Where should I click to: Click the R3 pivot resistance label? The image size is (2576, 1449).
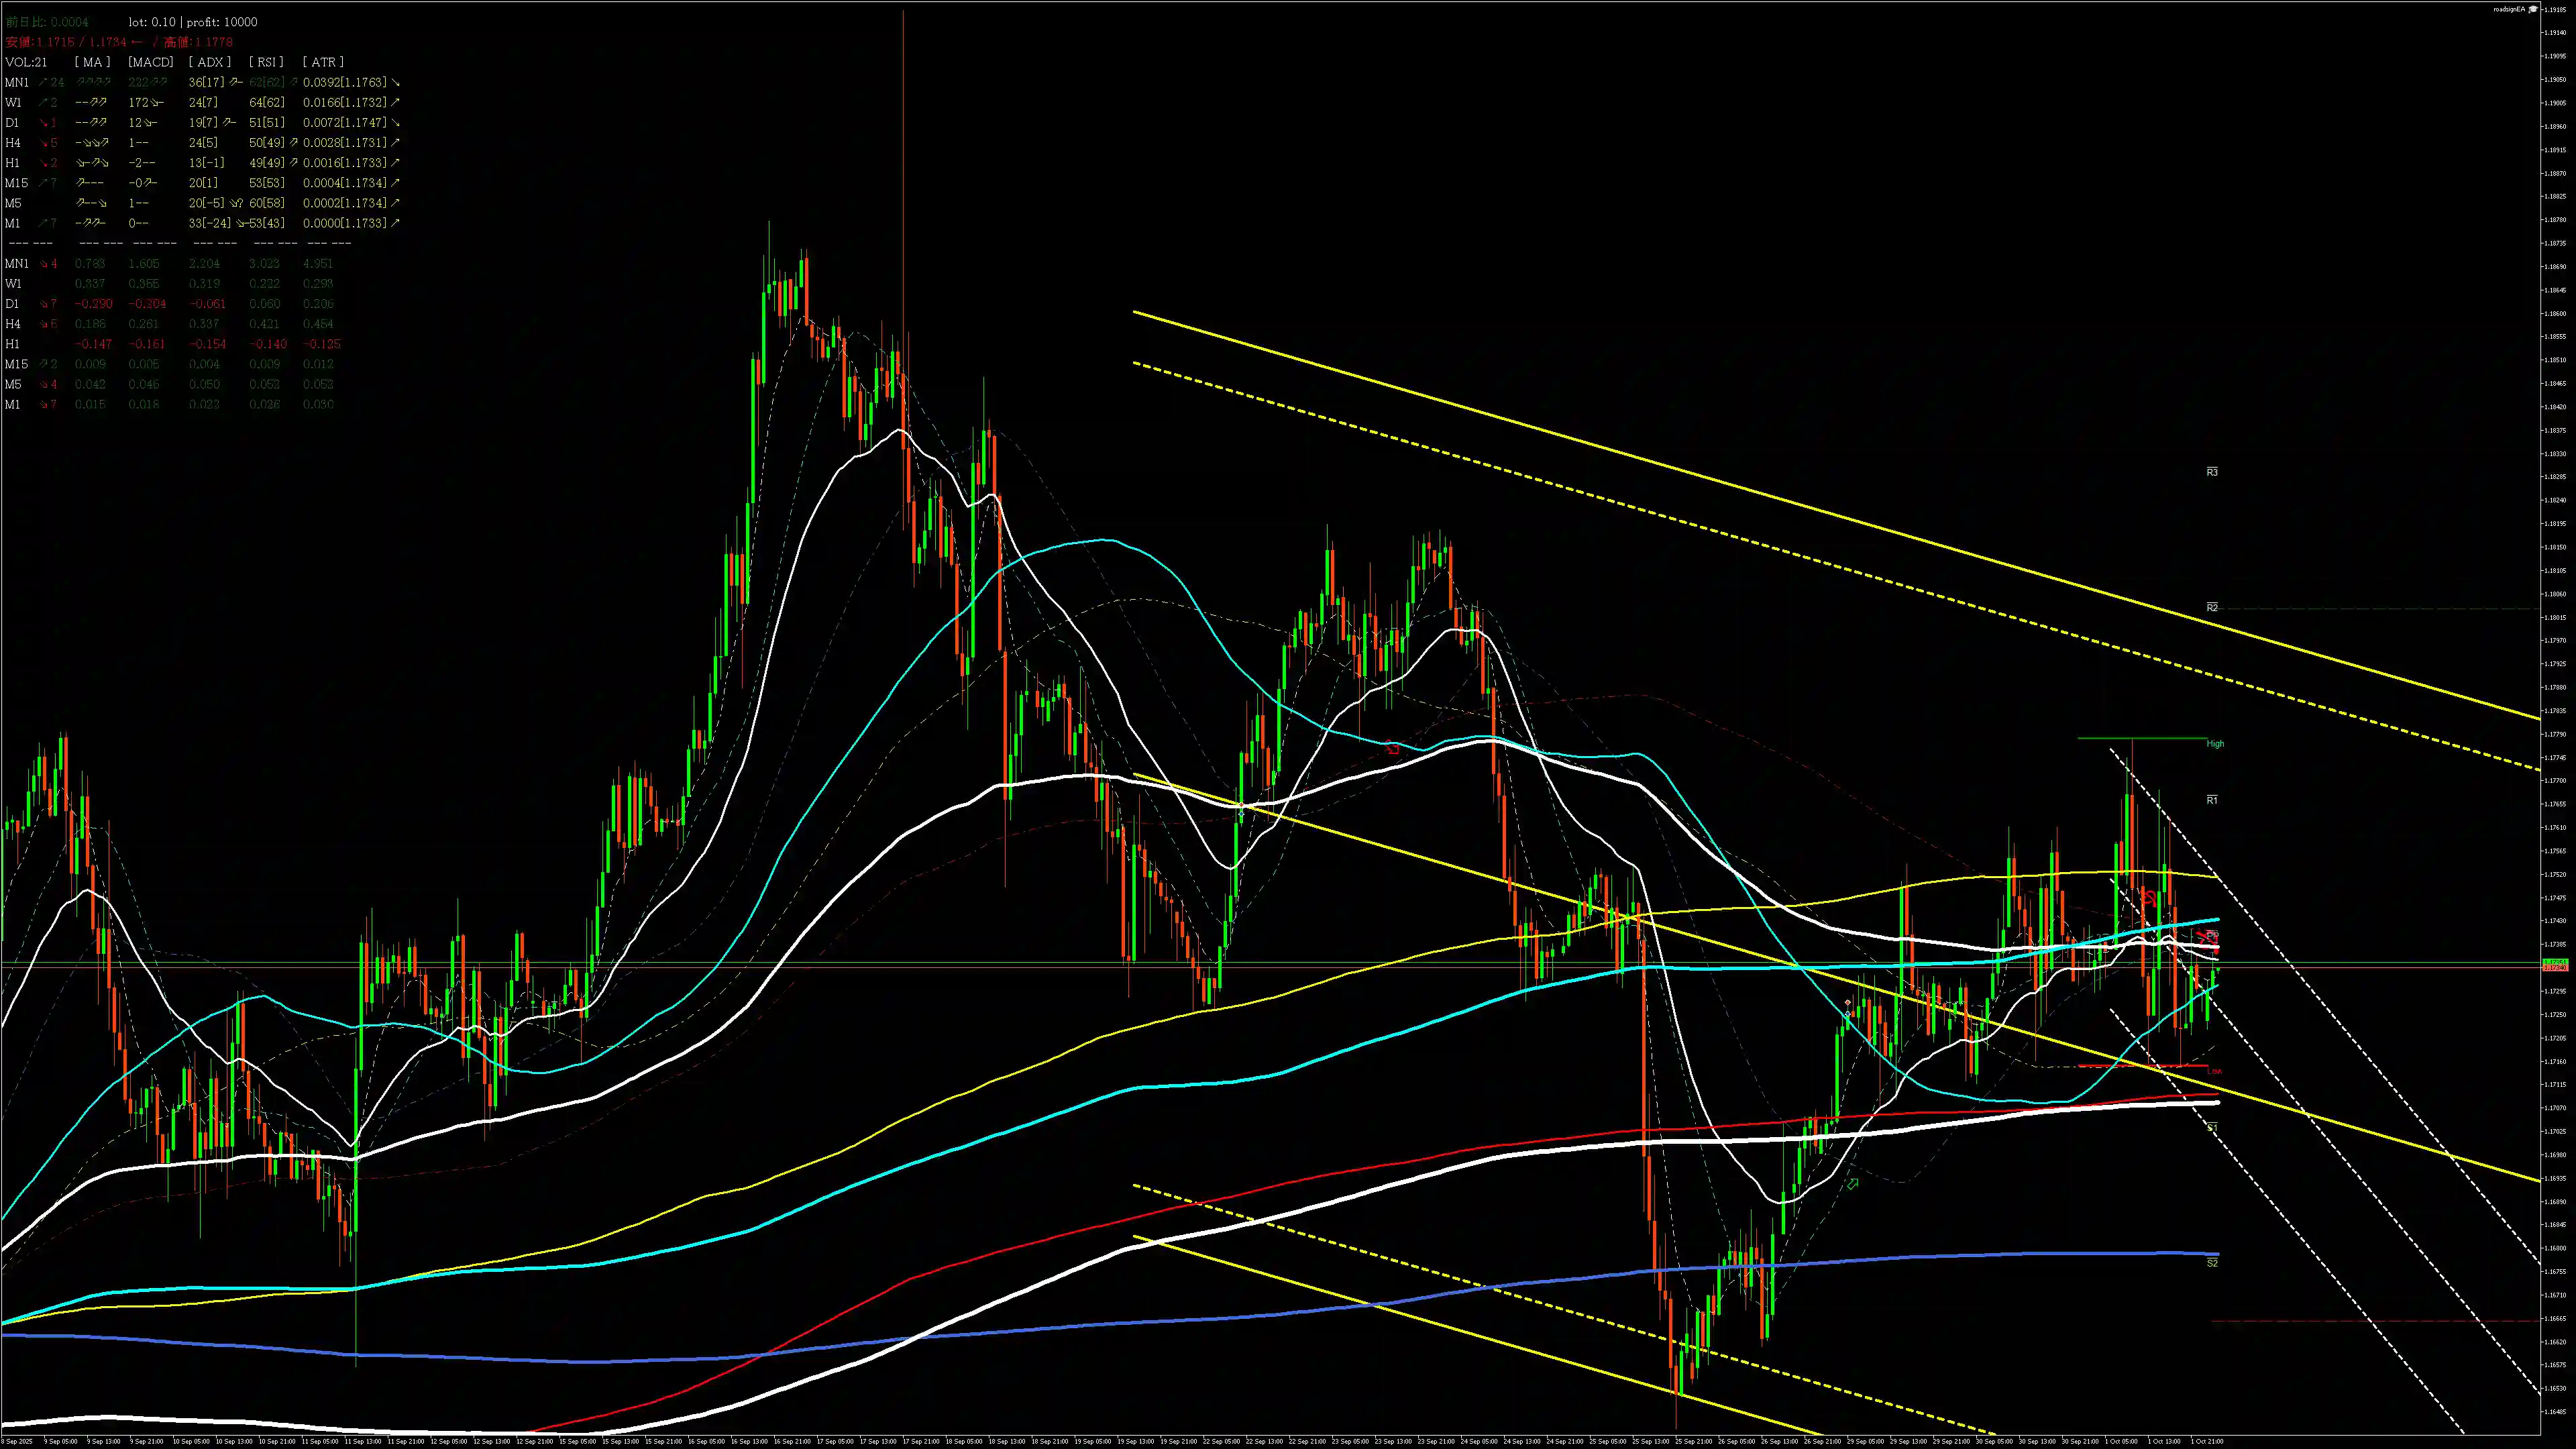(2212, 472)
